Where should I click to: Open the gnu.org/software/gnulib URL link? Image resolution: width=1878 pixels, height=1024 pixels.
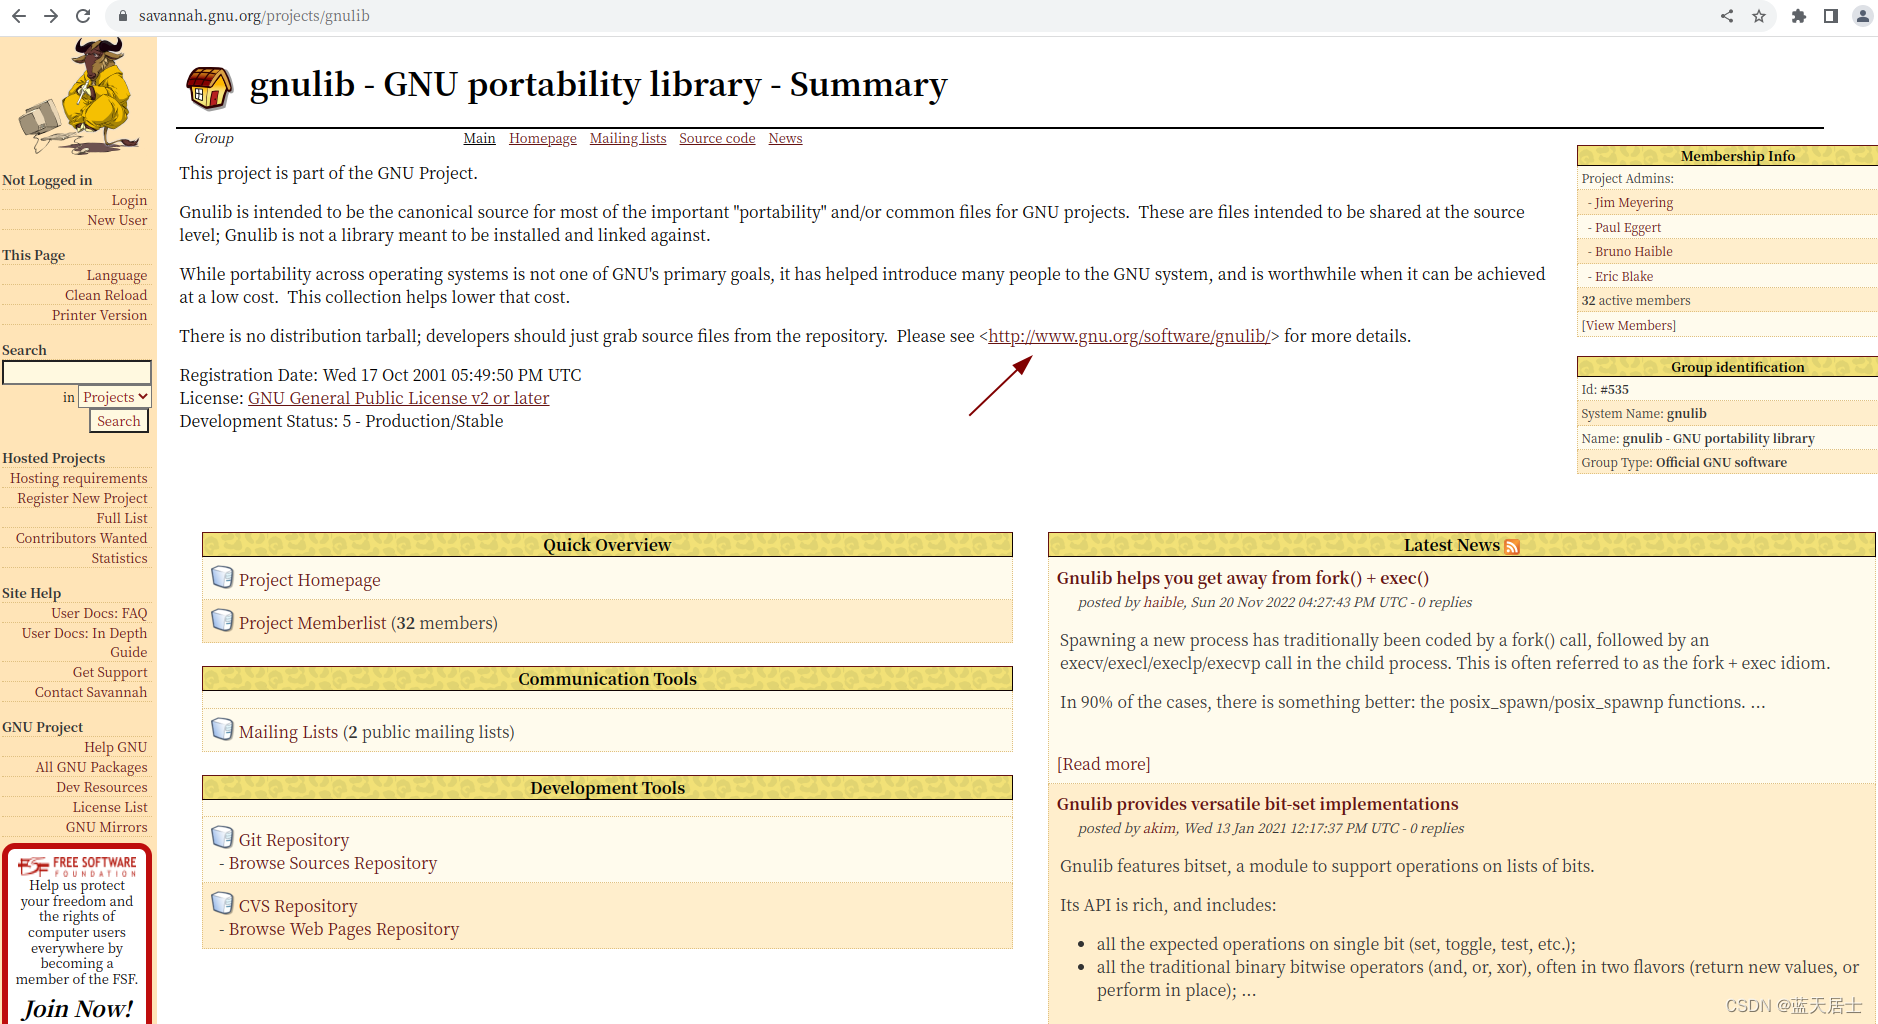tap(1129, 336)
